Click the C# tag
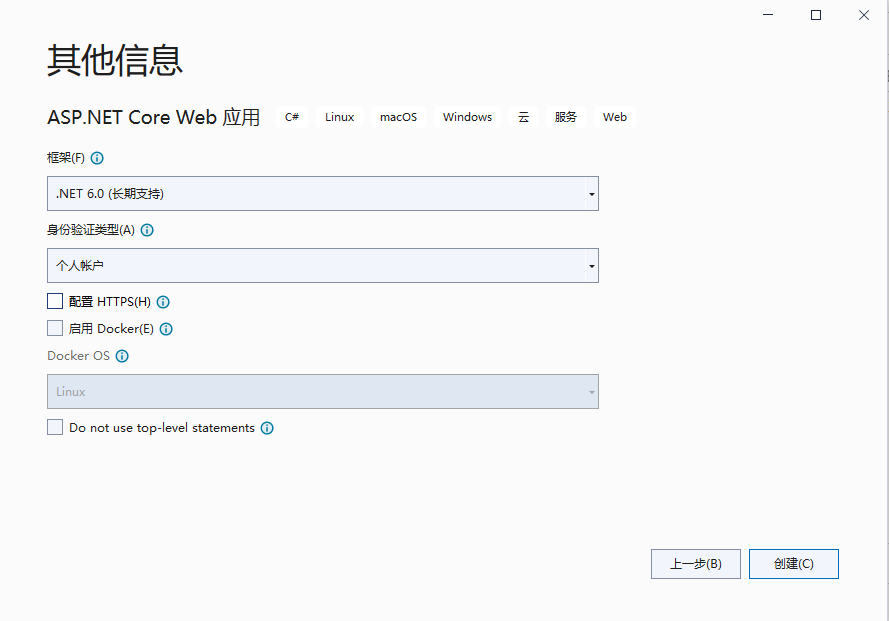This screenshot has height=621, width=889. [x=292, y=117]
